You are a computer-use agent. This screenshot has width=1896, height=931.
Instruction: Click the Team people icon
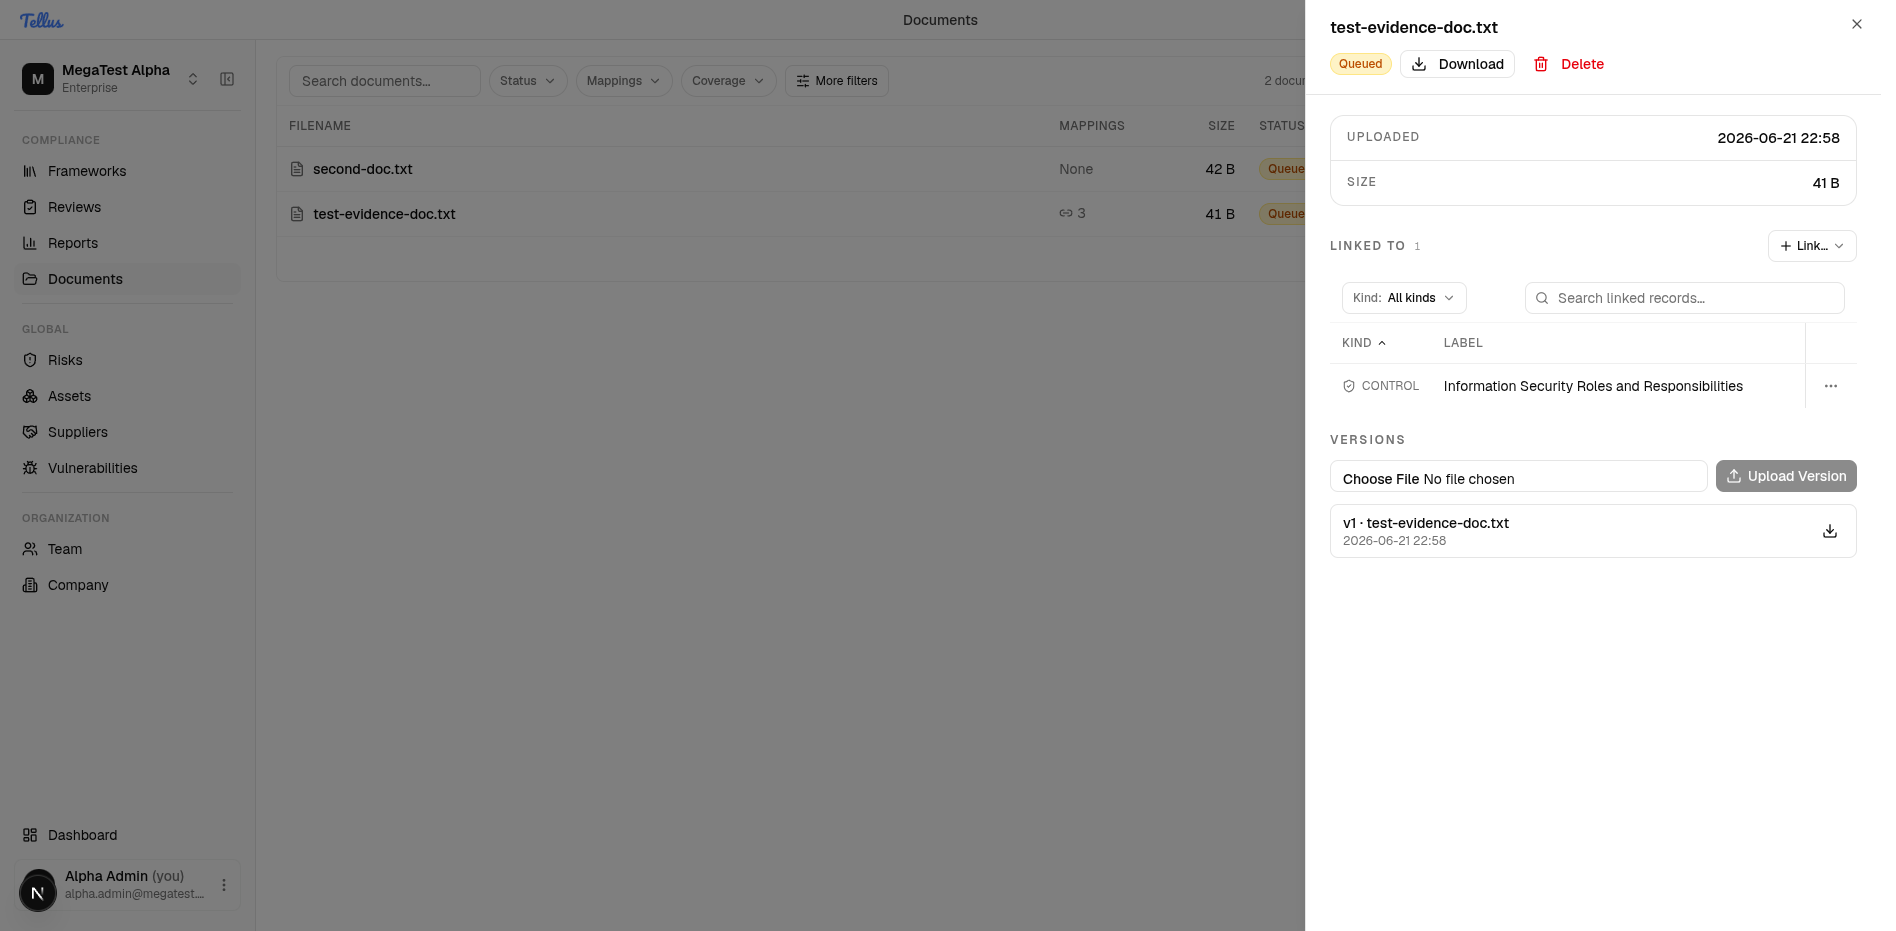pyautogui.click(x=30, y=549)
